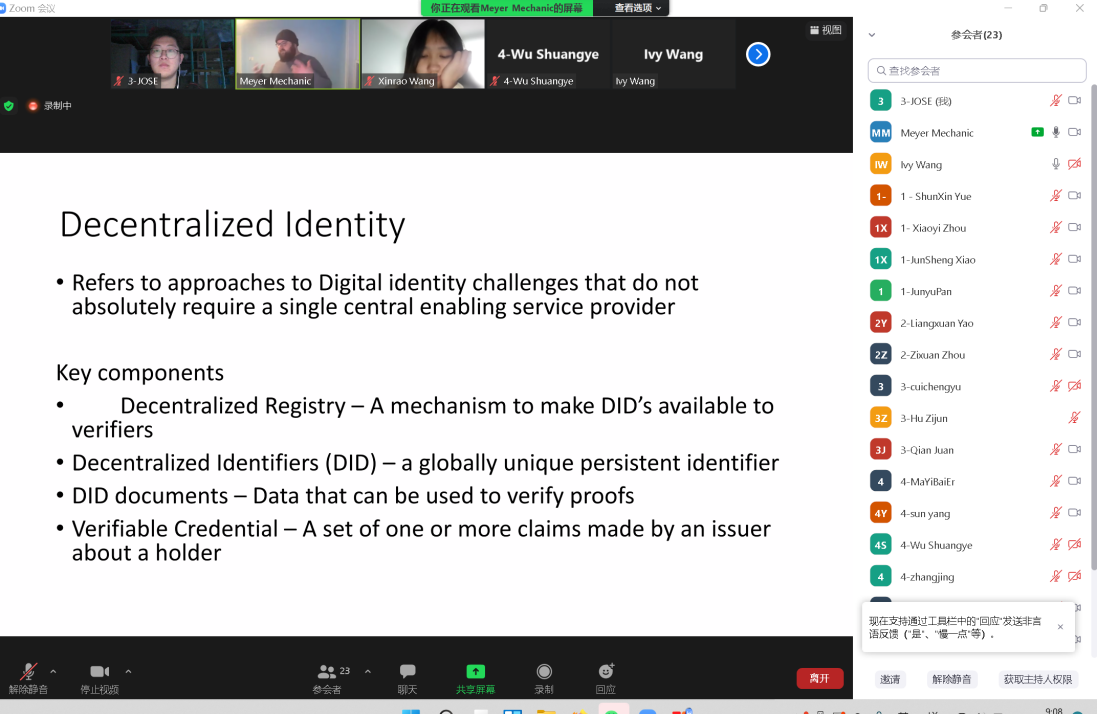Show next video thumbnails with blue arrow
The image size is (1097, 714).
click(758, 54)
